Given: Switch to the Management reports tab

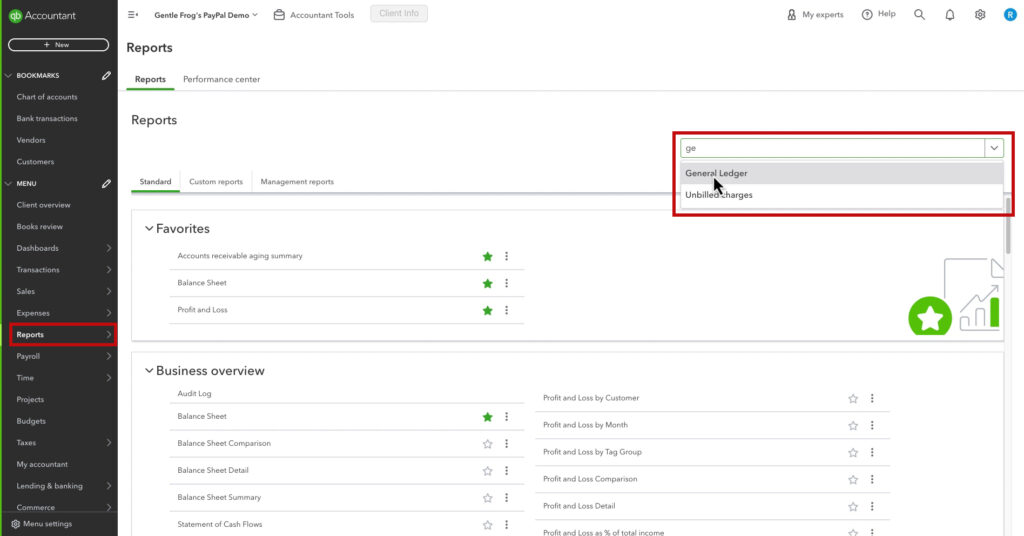Looking at the screenshot, I should [x=297, y=181].
